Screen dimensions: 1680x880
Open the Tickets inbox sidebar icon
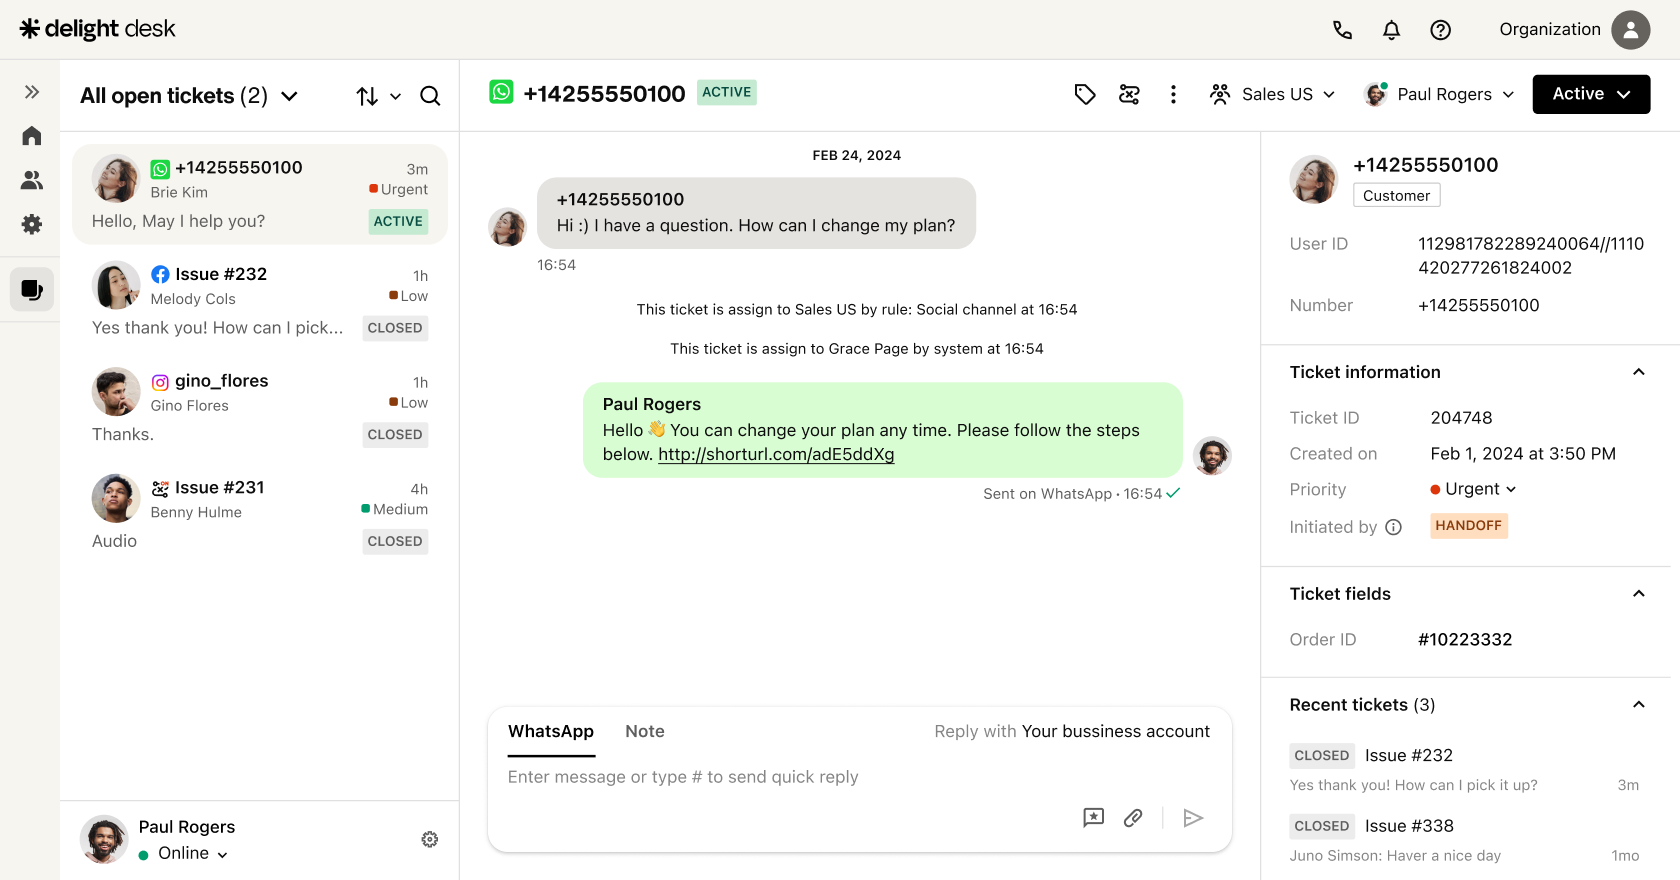click(x=32, y=290)
